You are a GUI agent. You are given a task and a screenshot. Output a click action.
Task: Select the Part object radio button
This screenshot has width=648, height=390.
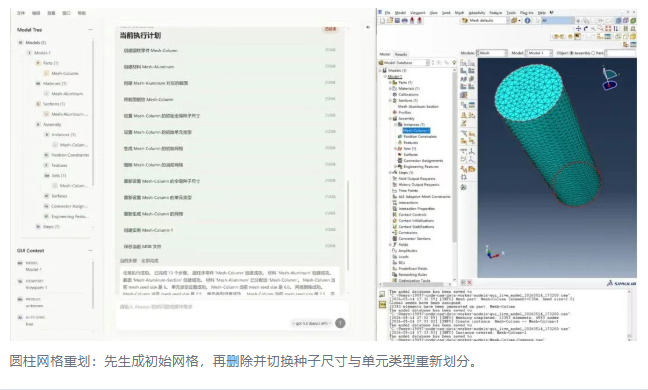(593, 53)
